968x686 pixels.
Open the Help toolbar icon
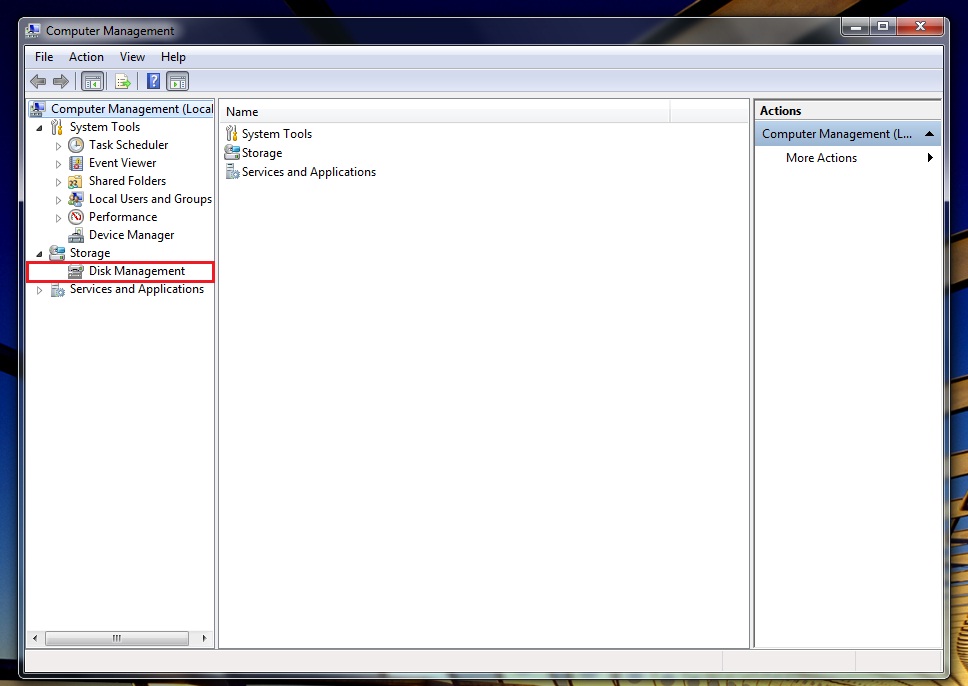coord(154,81)
